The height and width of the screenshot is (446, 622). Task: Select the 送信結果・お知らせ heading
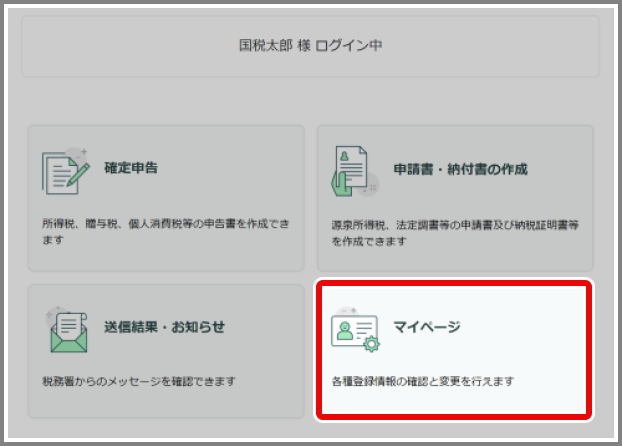click(x=164, y=327)
